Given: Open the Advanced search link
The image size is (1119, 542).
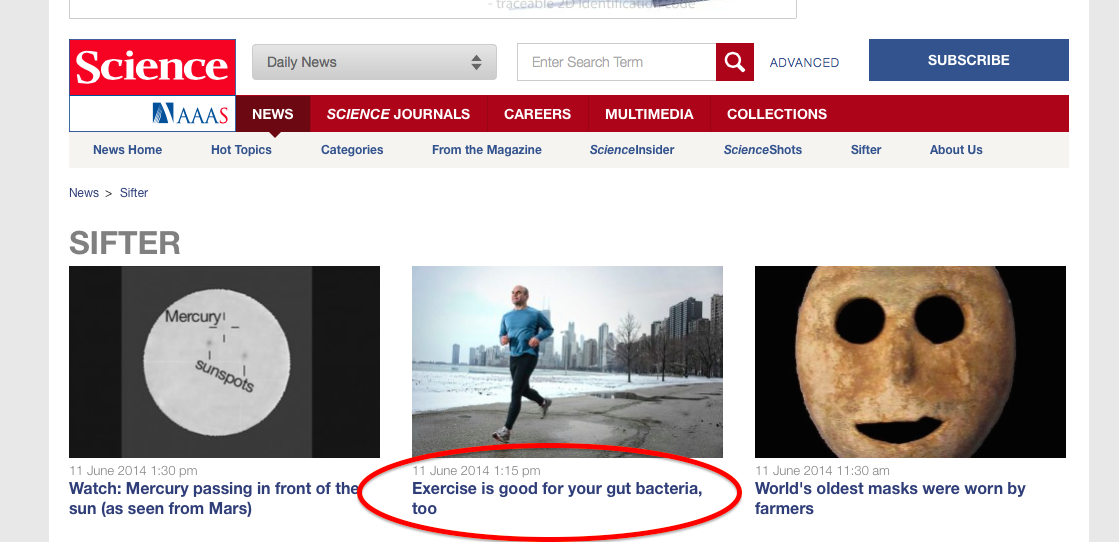Looking at the screenshot, I should tap(804, 62).
